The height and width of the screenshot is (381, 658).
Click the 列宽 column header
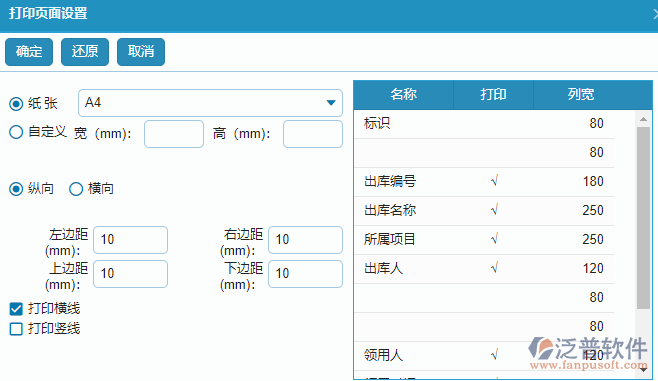[581, 94]
